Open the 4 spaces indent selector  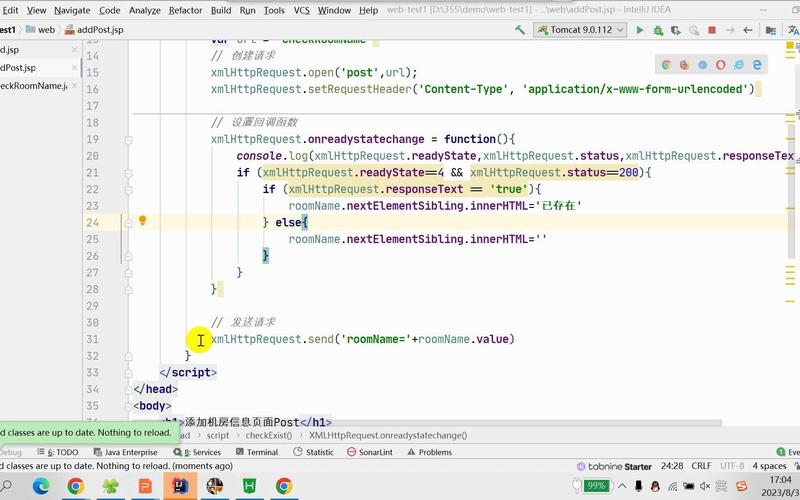pos(769,466)
